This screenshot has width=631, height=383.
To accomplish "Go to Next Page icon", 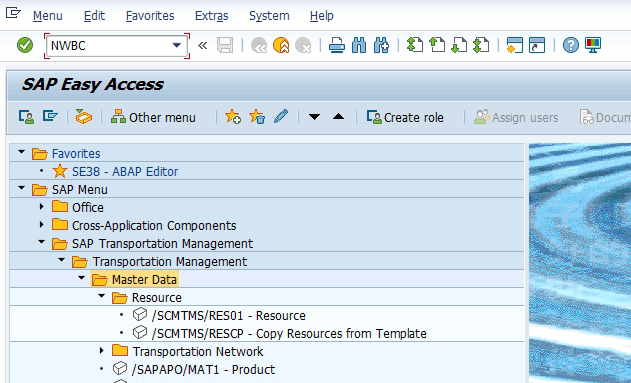I will point(459,45).
